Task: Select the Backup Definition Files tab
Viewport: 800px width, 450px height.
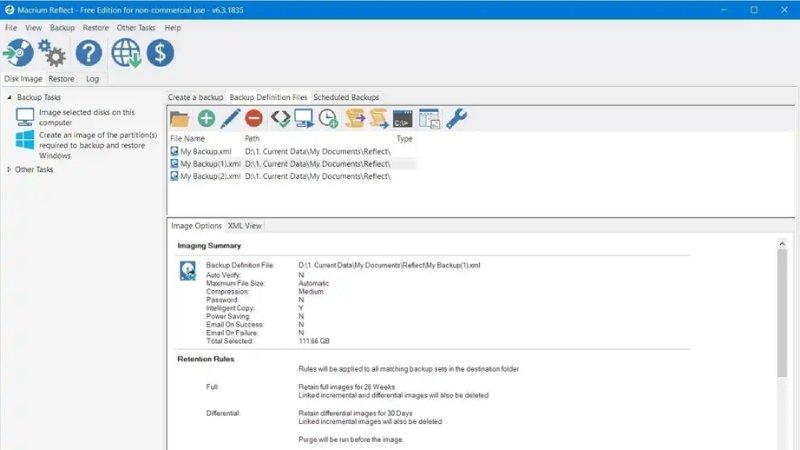Action: point(268,97)
